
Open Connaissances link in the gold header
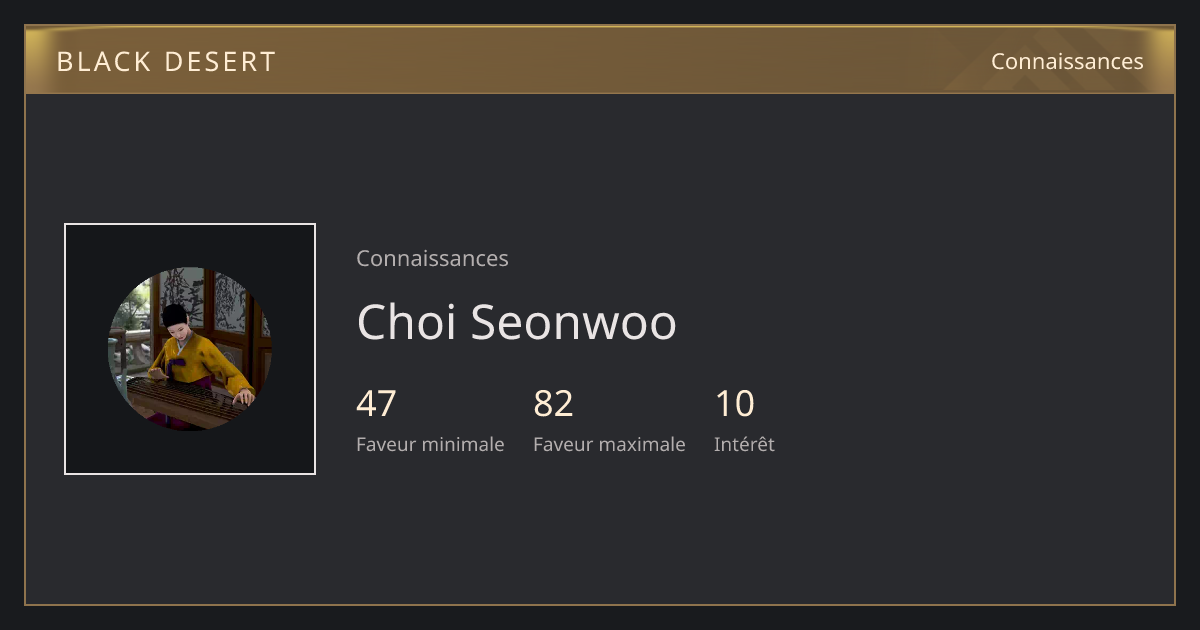tap(1067, 61)
